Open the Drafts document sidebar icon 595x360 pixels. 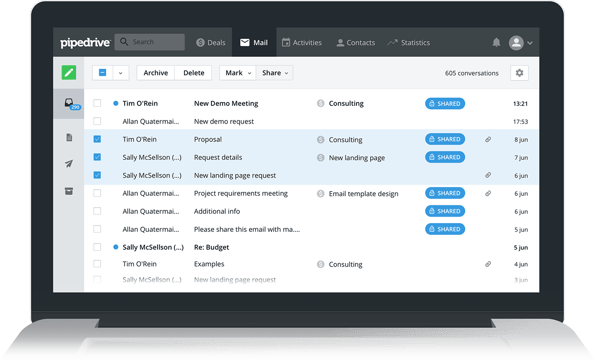[69, 137]
